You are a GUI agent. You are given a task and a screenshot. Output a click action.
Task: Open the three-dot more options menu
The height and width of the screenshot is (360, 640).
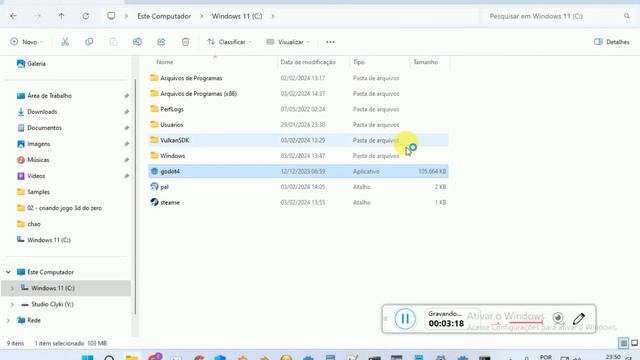(330, 42)
